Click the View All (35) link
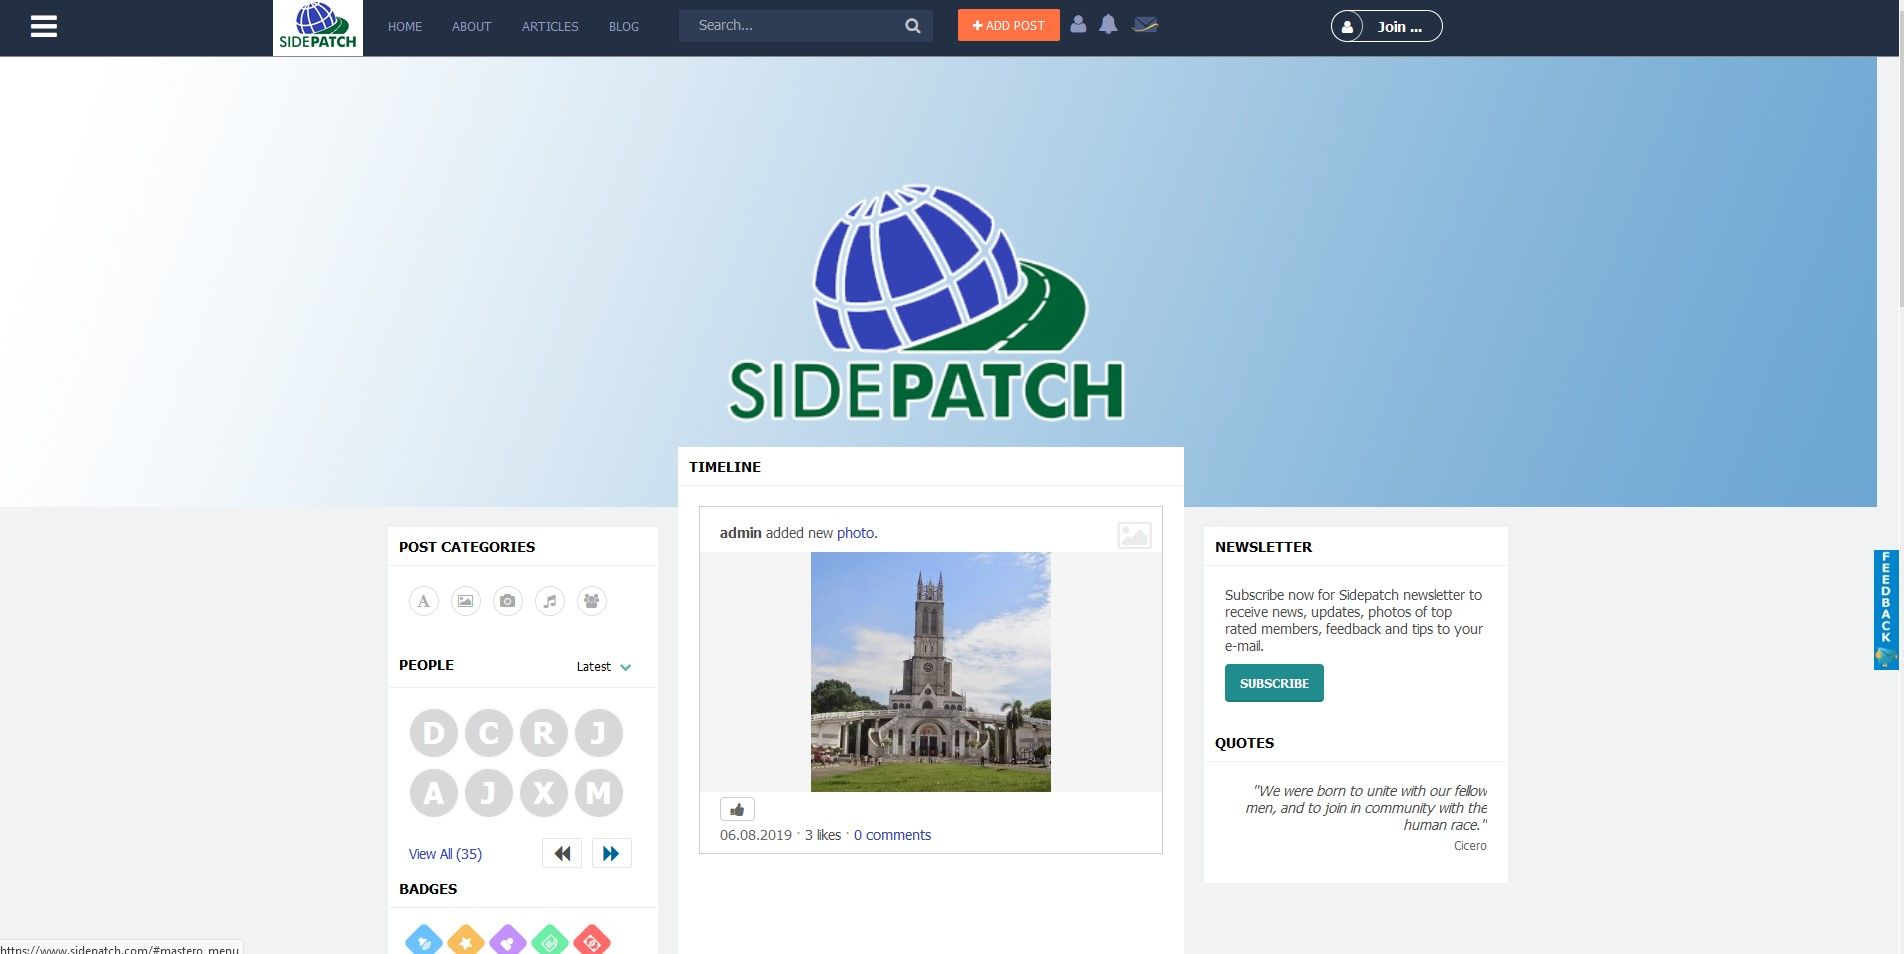 pos(445,854)
